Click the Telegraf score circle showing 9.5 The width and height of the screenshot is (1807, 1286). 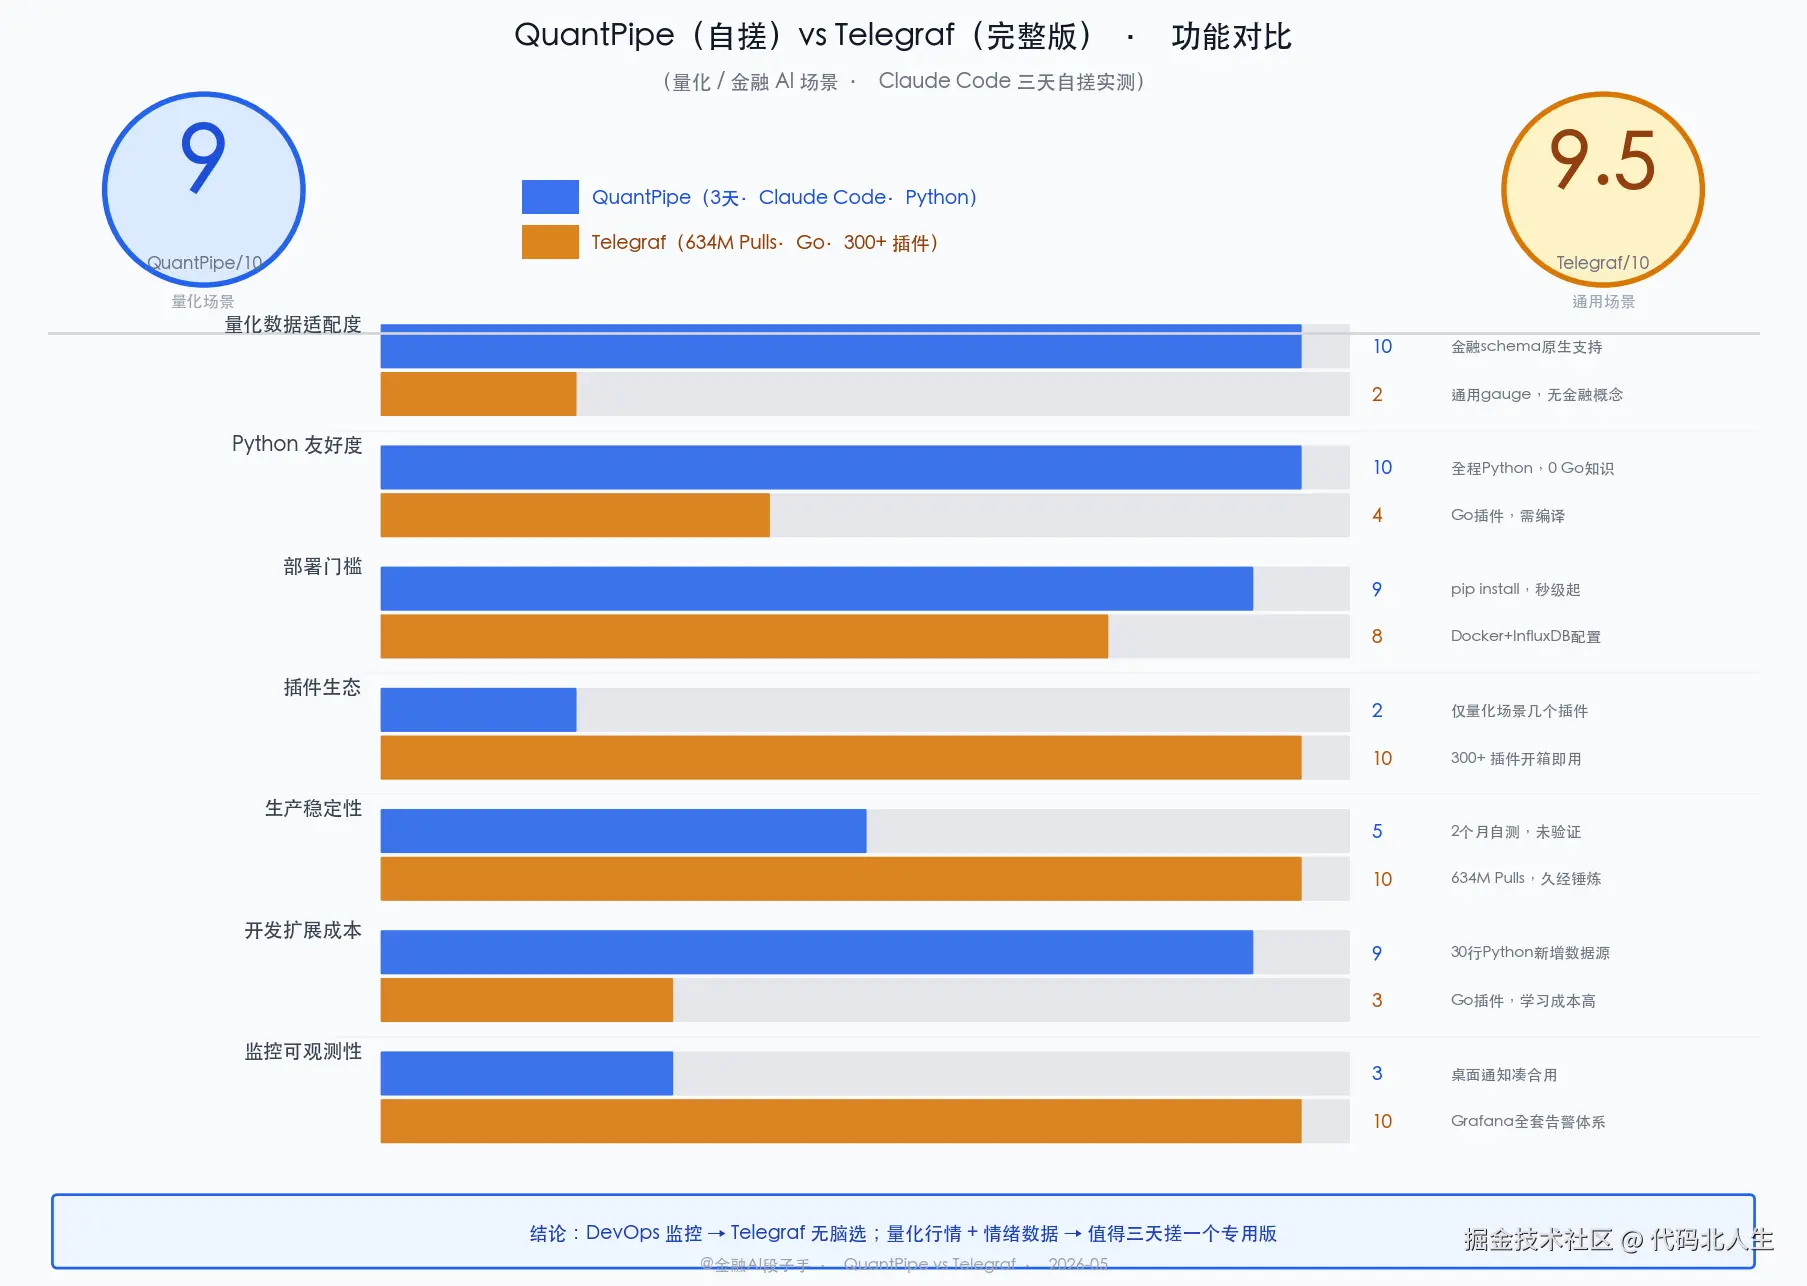[x=1603, y=190]
